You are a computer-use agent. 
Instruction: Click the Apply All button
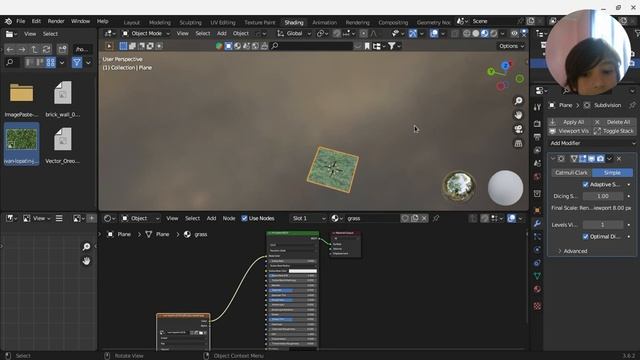[569, 122]
